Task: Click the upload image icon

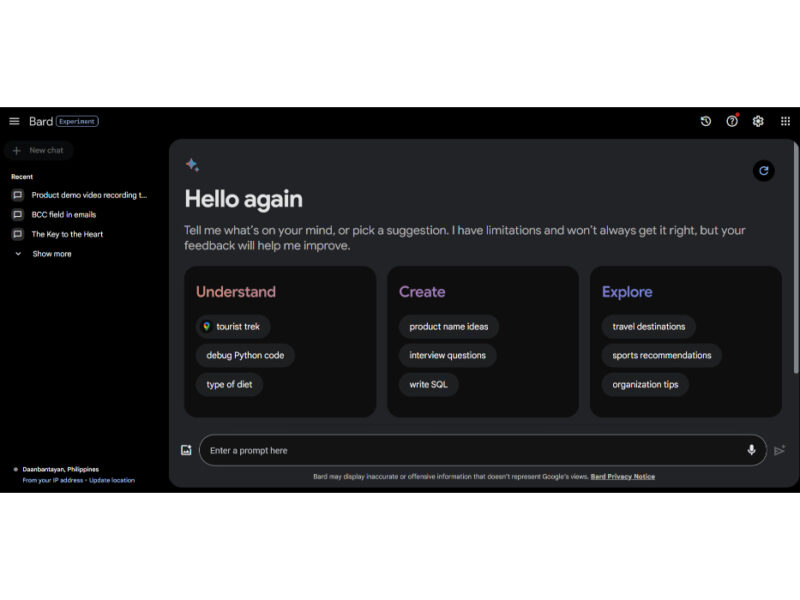Action: click(x=186, y=450)
